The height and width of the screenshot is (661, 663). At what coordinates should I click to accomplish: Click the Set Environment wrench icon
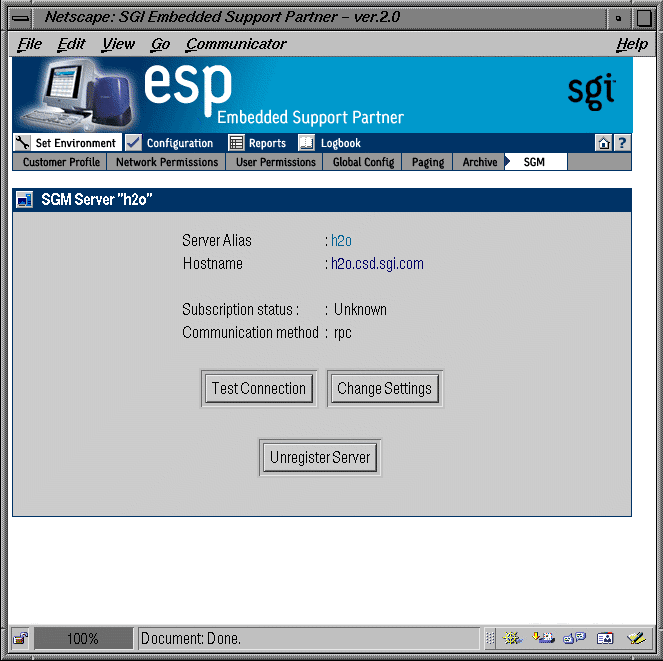click(22, 143)
